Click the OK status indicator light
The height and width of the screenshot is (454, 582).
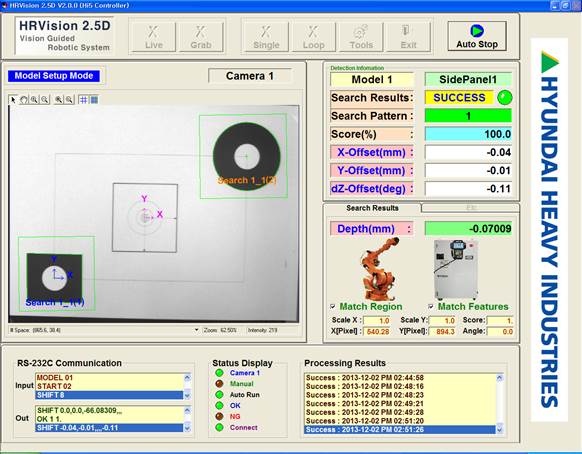coord(219,405)
